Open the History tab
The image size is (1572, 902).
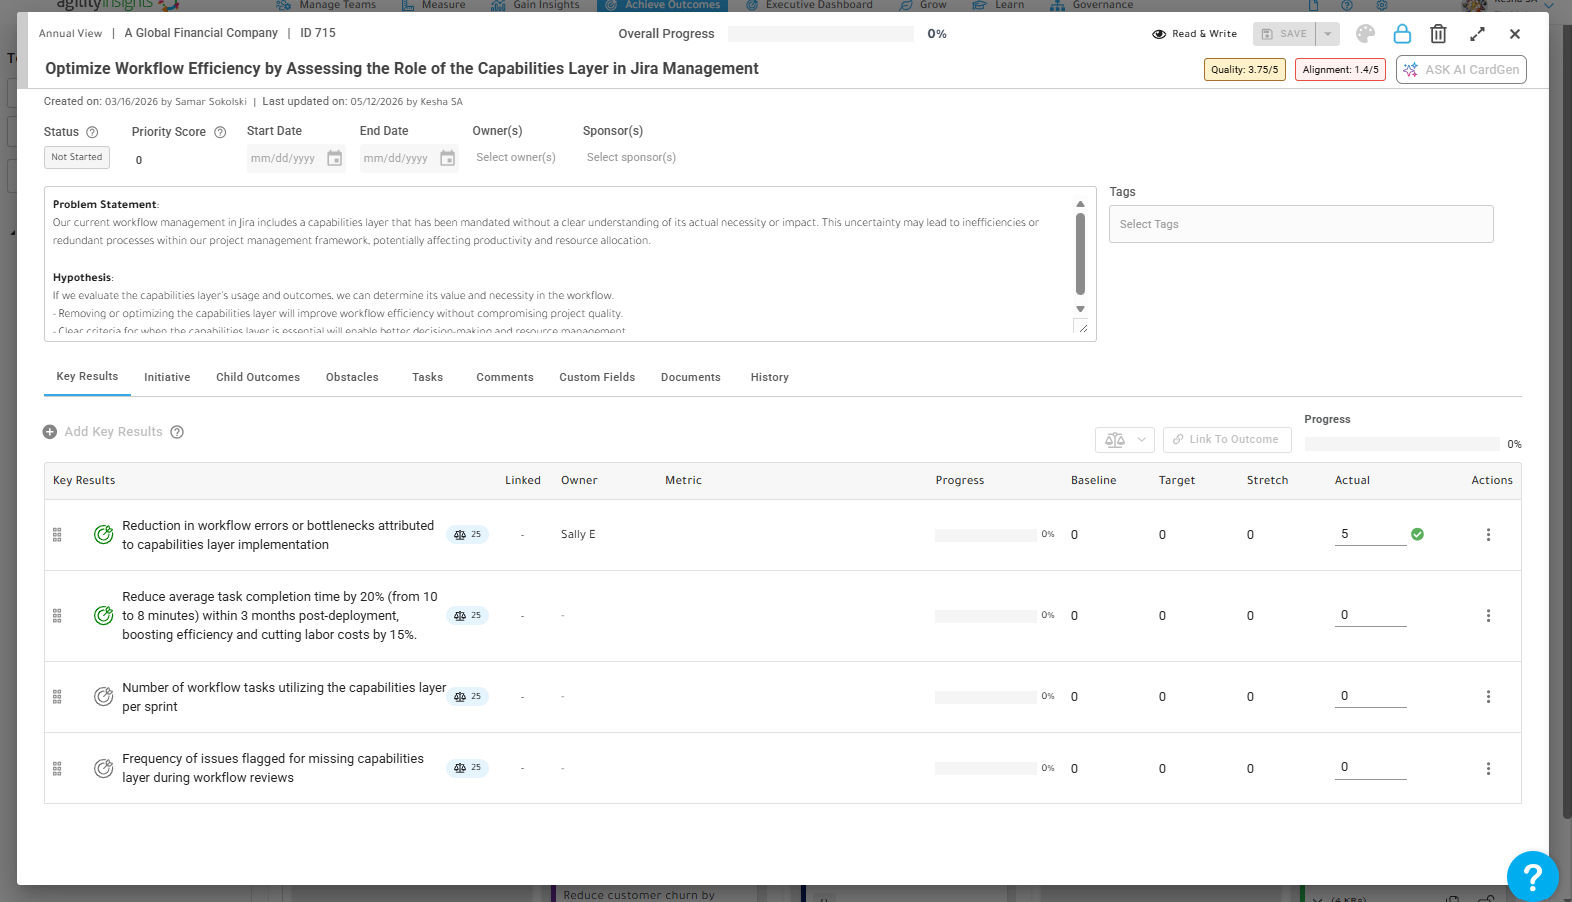pyautogui.click(x=770, y=378)
